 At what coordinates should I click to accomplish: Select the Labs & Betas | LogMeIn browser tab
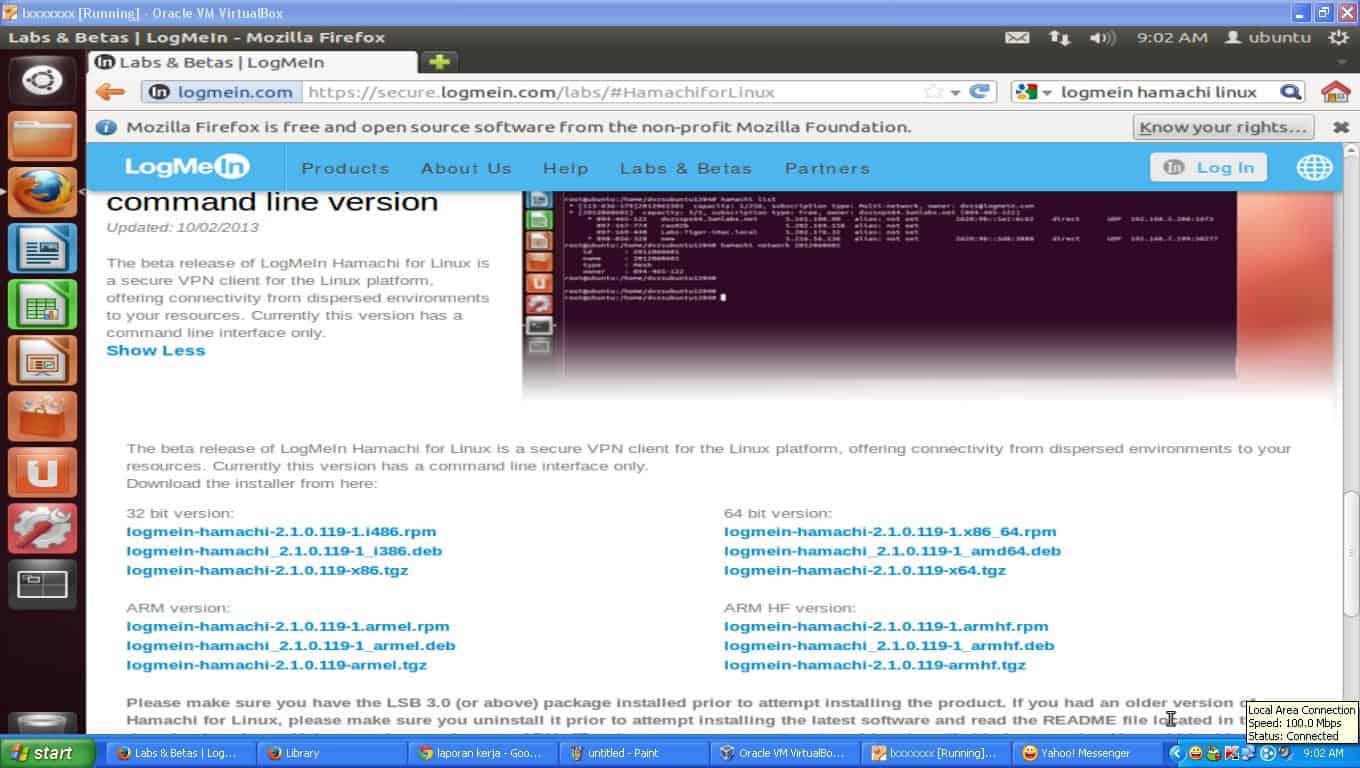(x=250, y=61)
